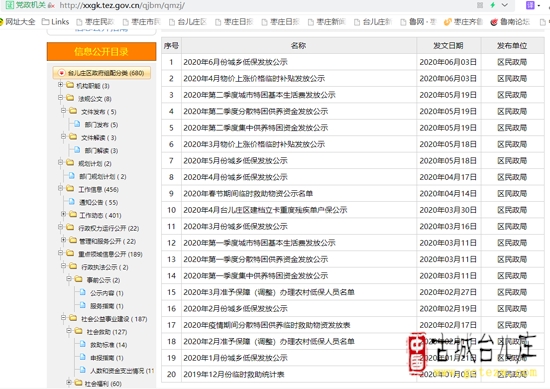This screenshot has width=550, height=389.
Task: Open the 网址大全 bookmark
Action: tap(18, 22)
